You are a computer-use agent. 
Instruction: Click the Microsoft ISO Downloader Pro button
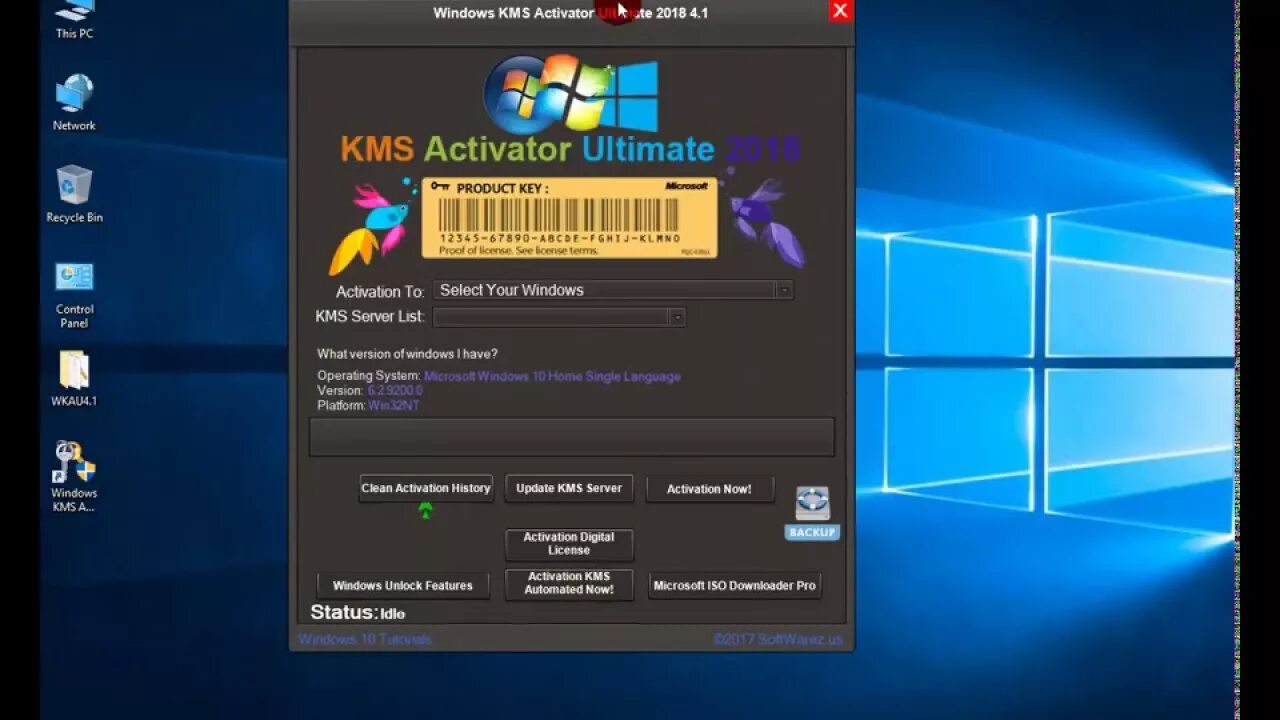[x=735, y=586]
